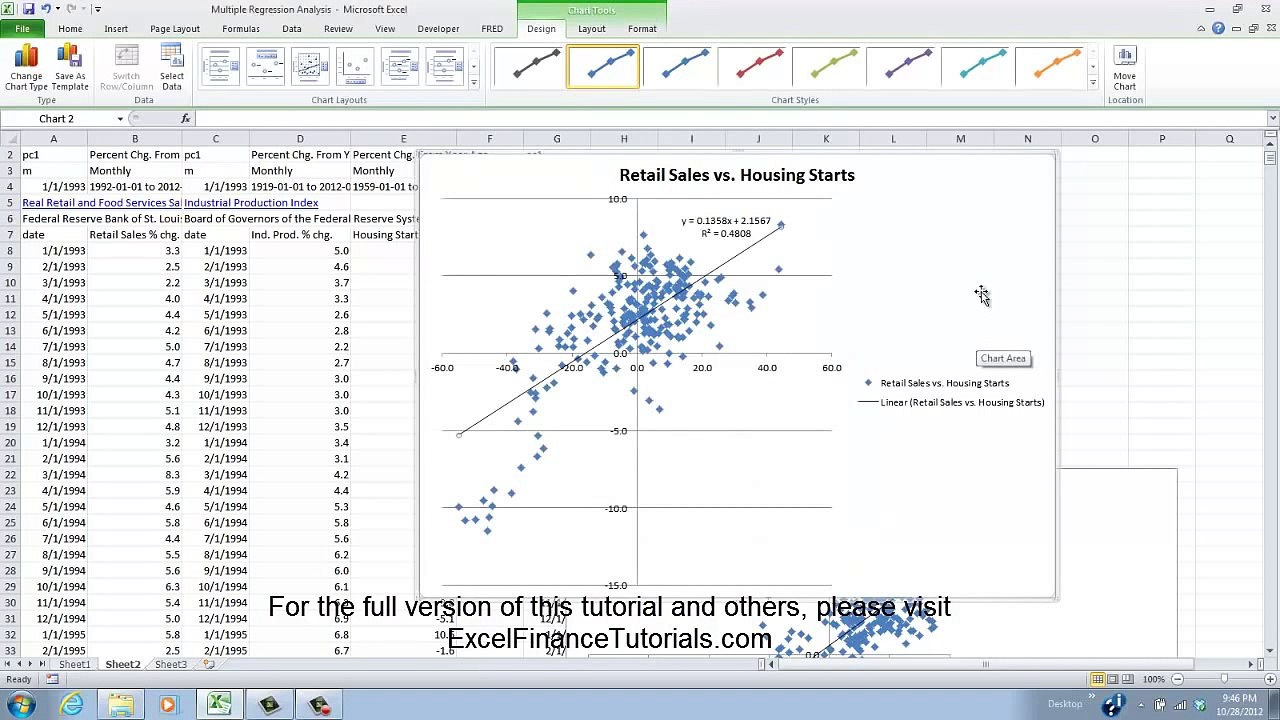This screenshot has height=720, width=1280.
Task: Click the zoom out minus button
Action: [x=1177, y=680]
